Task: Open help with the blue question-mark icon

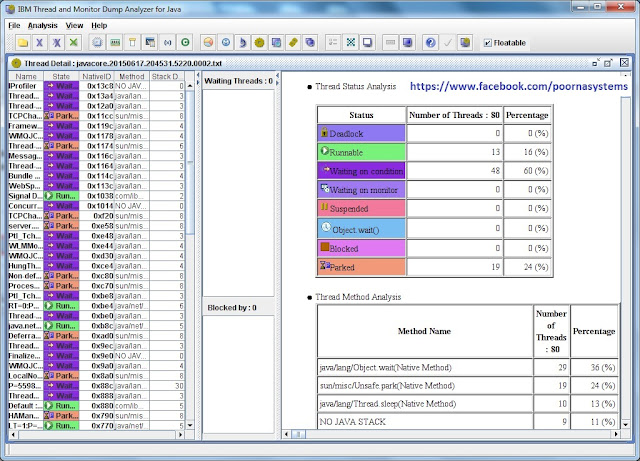Action: click(x=430, y=42)
